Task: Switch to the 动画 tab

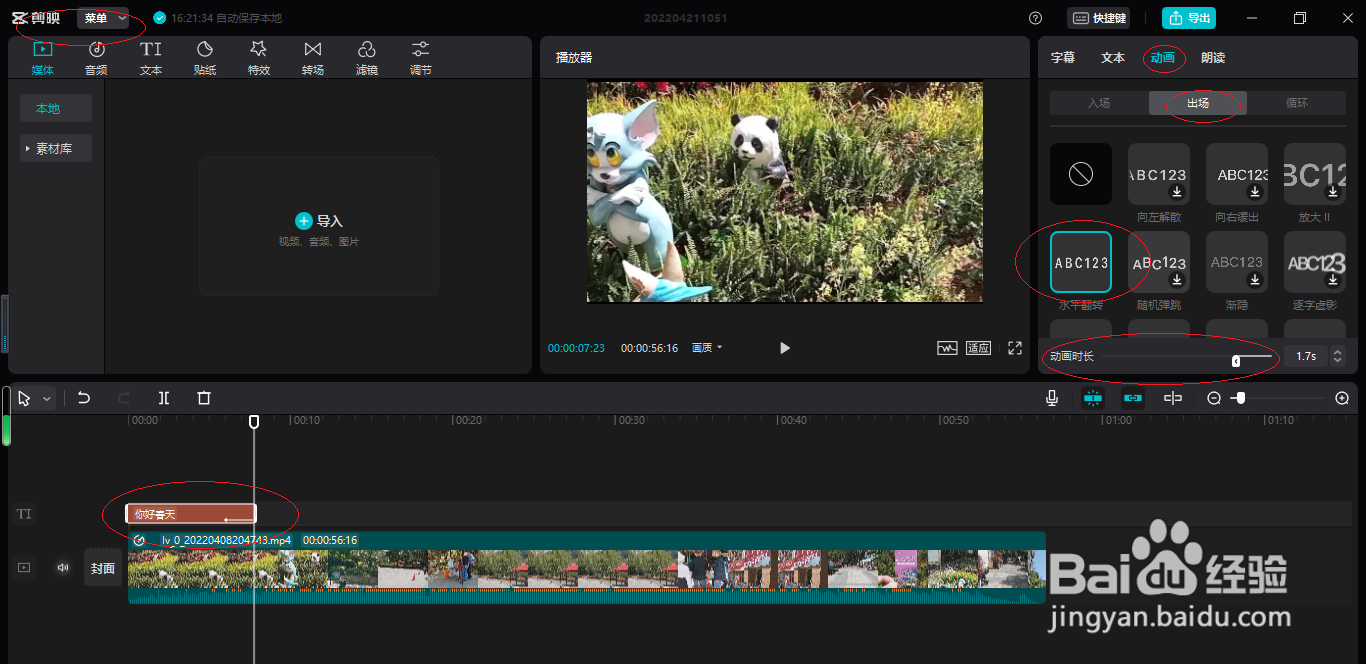Action: pyautogui.click(x=1163, y=58)
